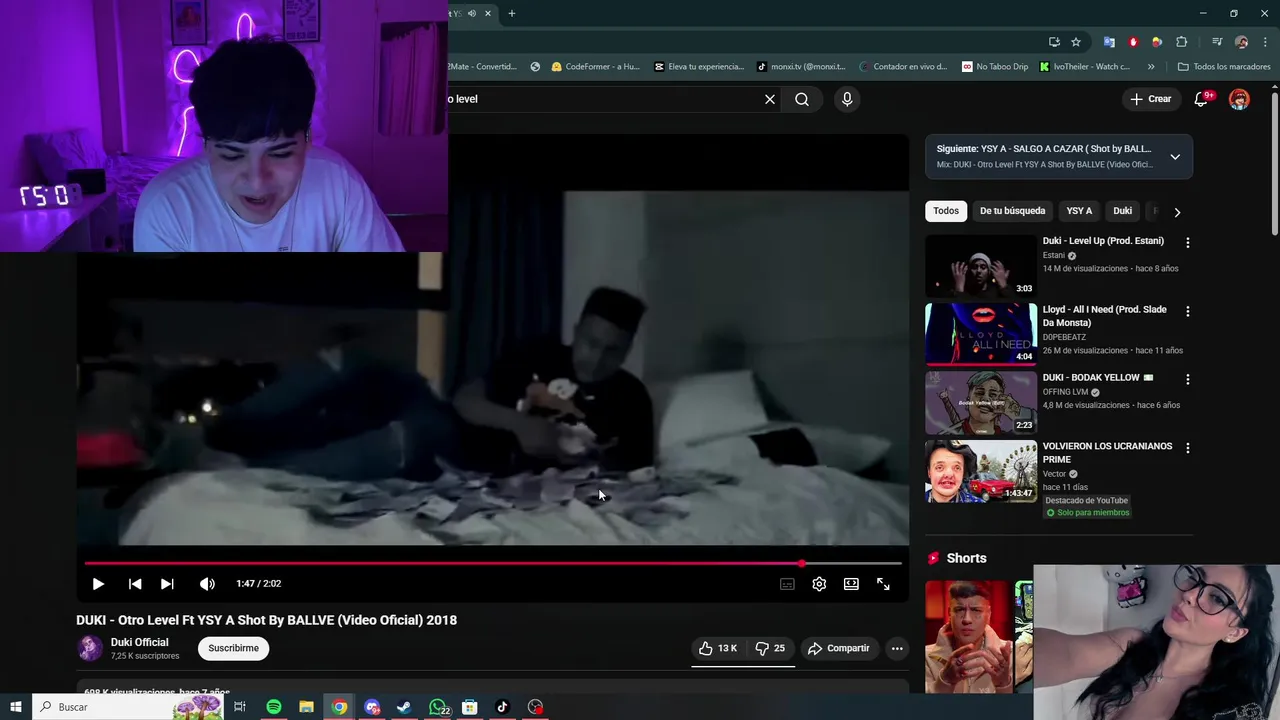
Task: Mute the tab using the speaker icon
Action: coord(472,13)
